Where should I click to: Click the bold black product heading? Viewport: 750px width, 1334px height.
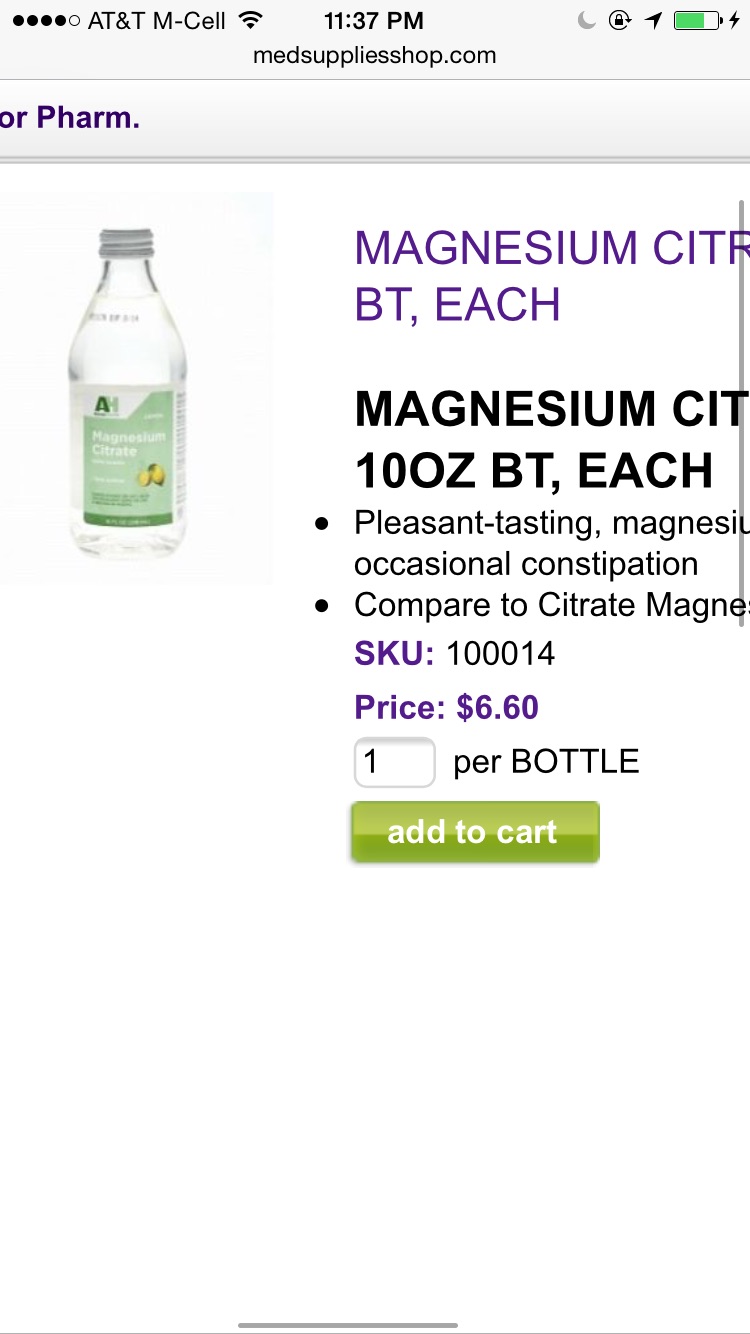point(552,439)
